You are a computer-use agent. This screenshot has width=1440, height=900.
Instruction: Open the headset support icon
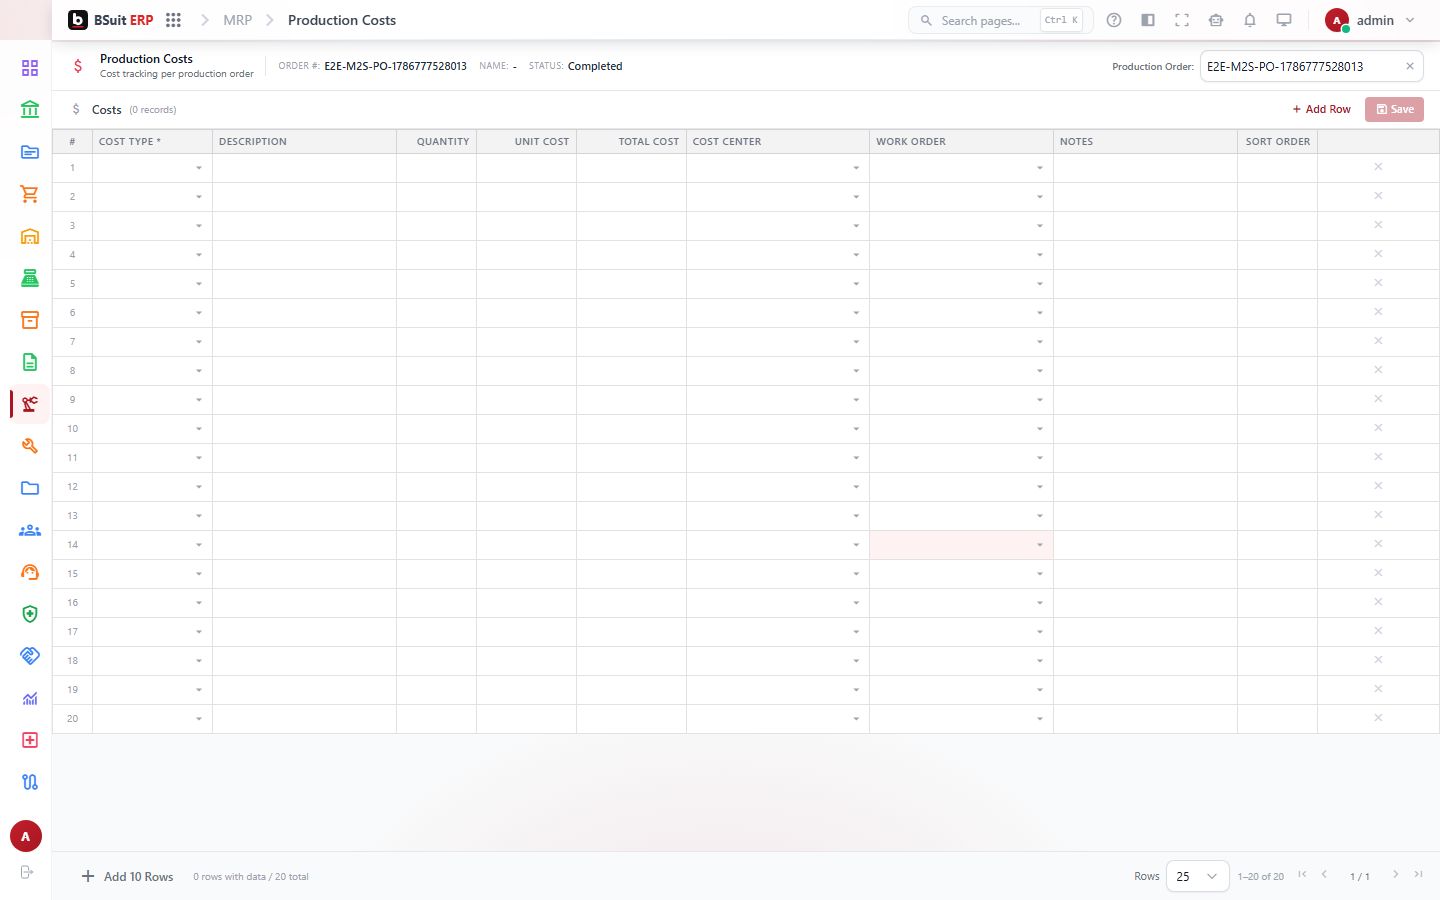click(30, 572)
